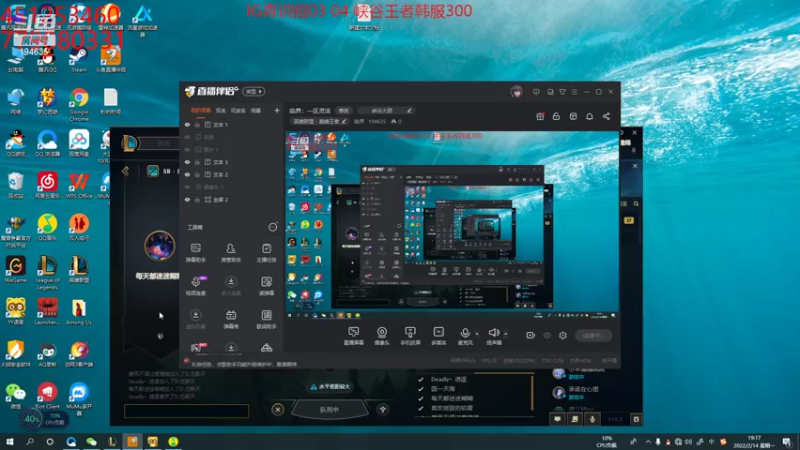Click the user avatar in the title bar
The image size is (800, 450).
click(x=516, y=92)
